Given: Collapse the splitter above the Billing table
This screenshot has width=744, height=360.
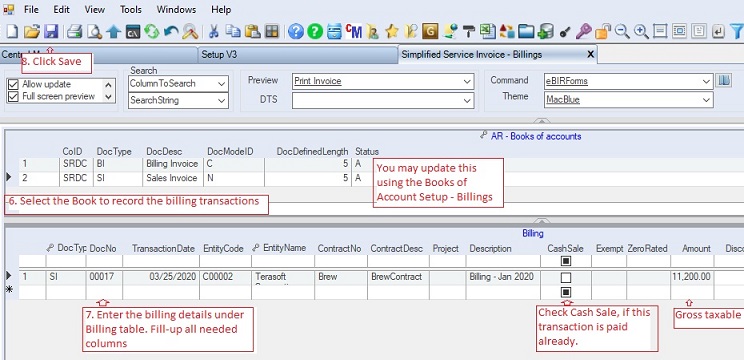Looking at the screenshot, I should click(541, 221).
